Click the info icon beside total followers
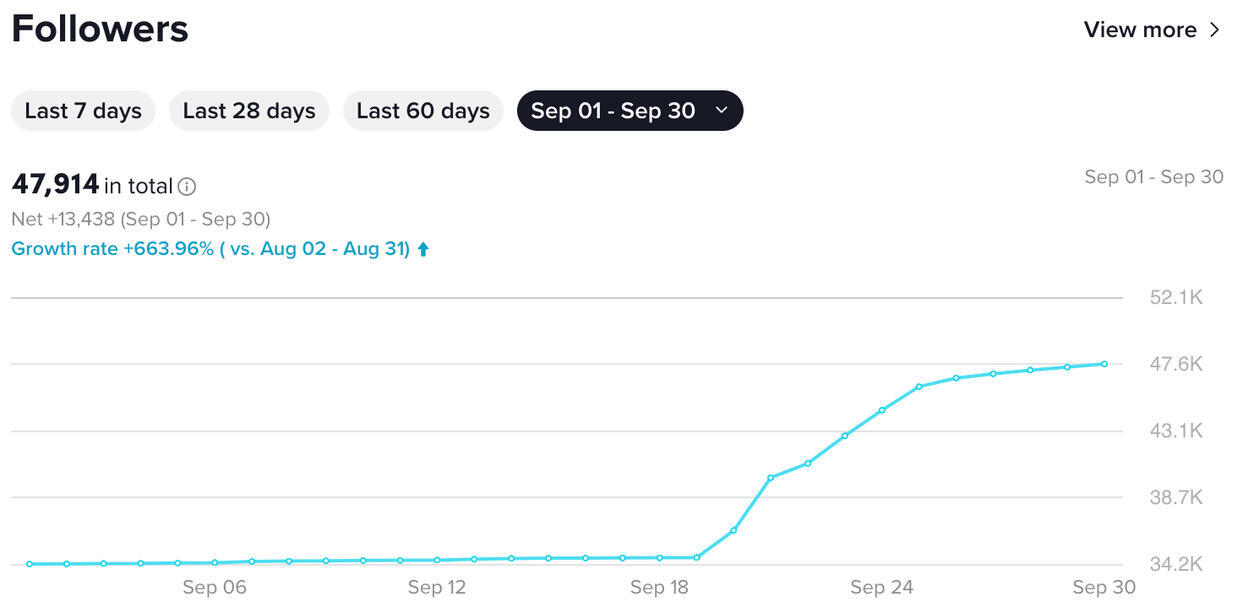 [187, 186]
